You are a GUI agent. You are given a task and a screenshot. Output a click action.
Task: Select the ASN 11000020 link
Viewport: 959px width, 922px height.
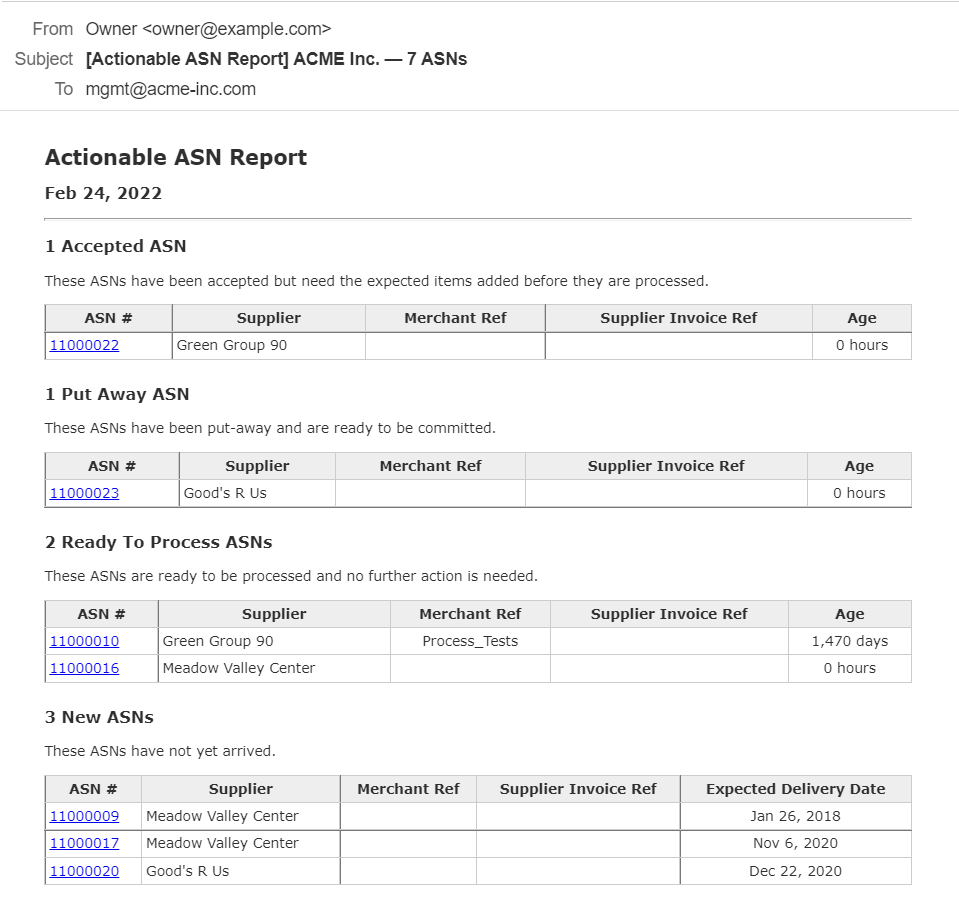[84, 871]
